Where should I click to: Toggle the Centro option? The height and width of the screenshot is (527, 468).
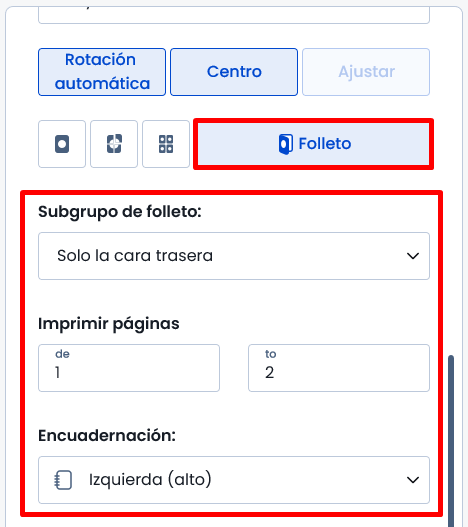[234, 72]
